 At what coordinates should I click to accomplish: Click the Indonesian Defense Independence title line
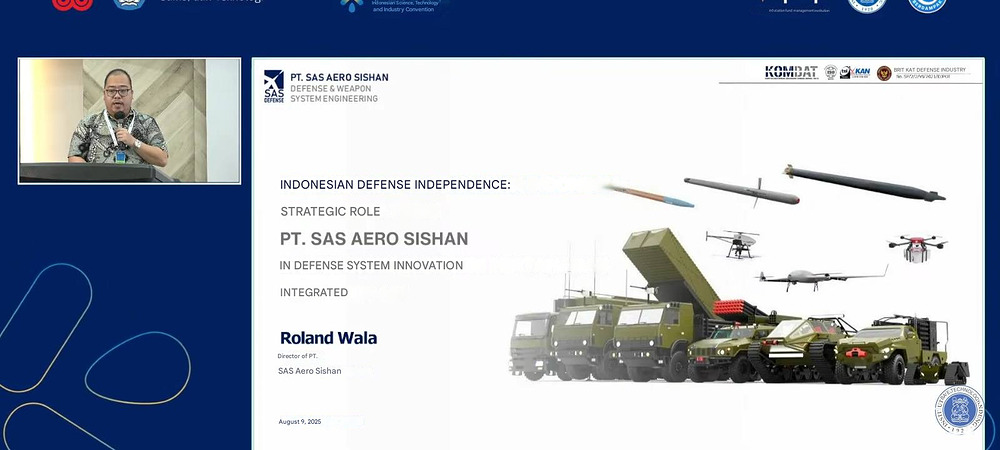(x=395, y=185)
